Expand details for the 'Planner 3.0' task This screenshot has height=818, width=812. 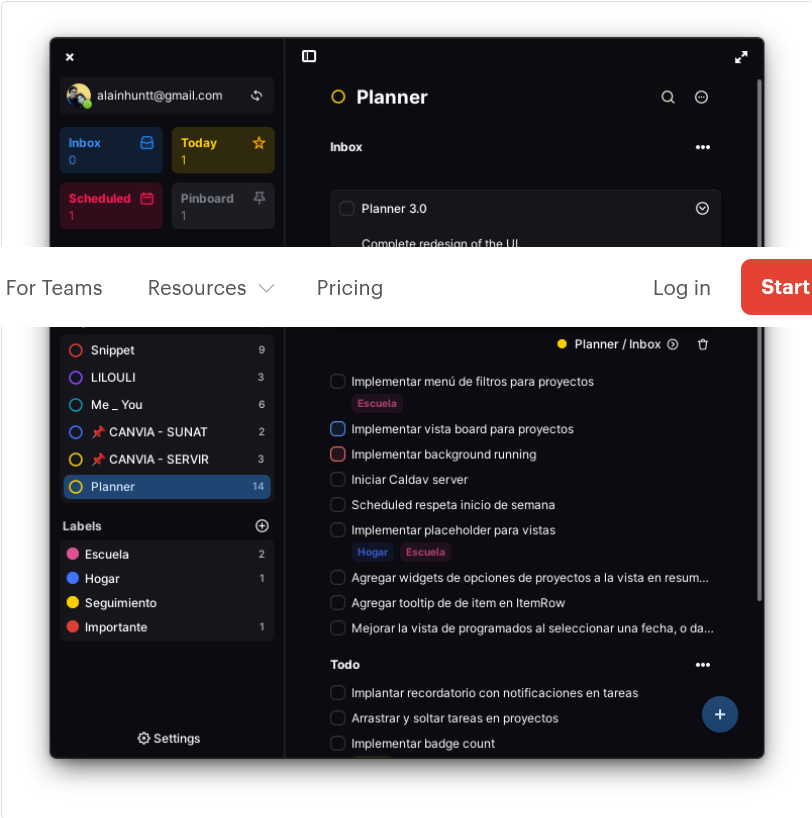pyautogui.click(x=701, y=208)
